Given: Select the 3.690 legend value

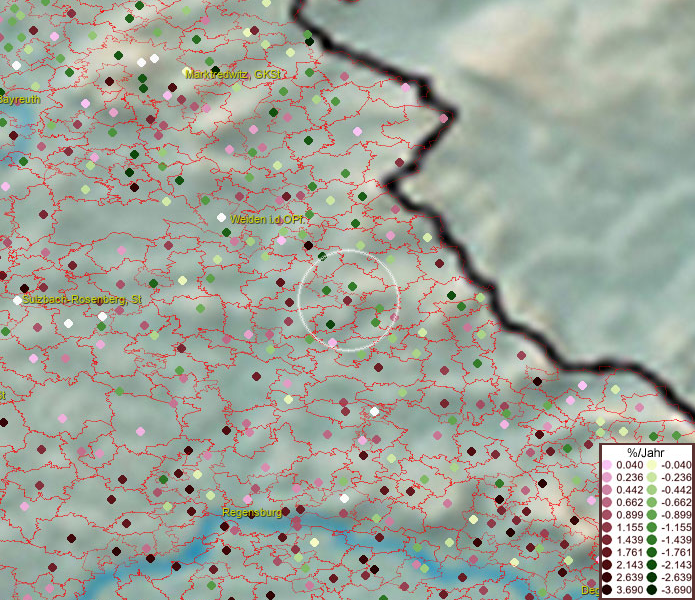Looking at the screenshot, I should pos(629,590).
